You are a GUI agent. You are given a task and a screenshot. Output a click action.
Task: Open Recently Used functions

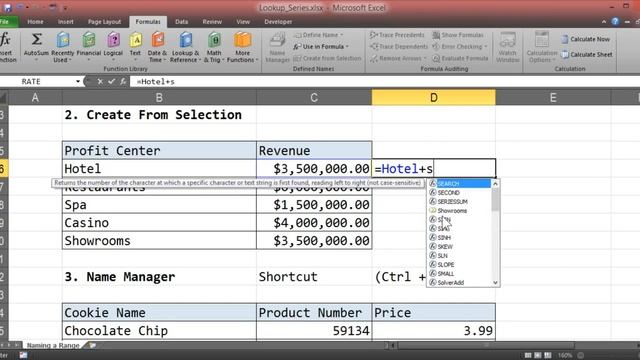[62, 47]
